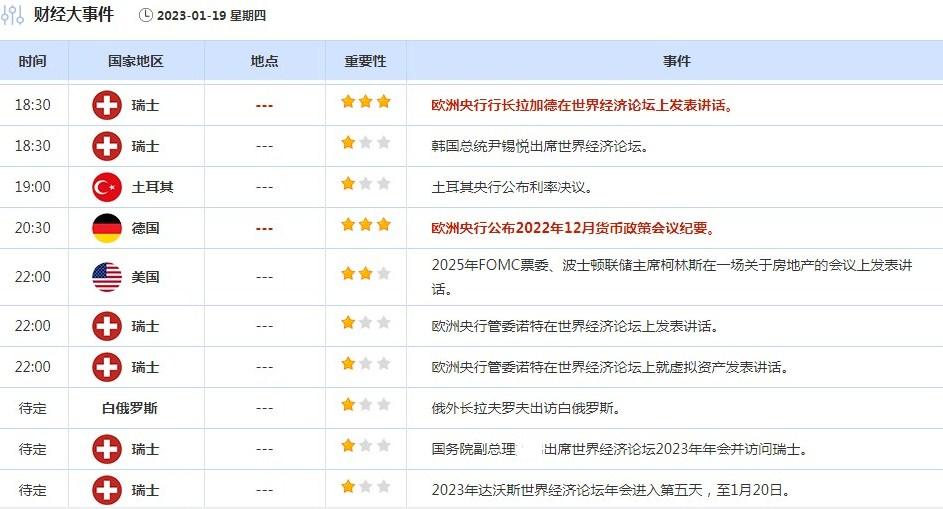
Task: Click the Swiss flag in the 韩国总统尹锡悦 row
Action: coord(107,146)
